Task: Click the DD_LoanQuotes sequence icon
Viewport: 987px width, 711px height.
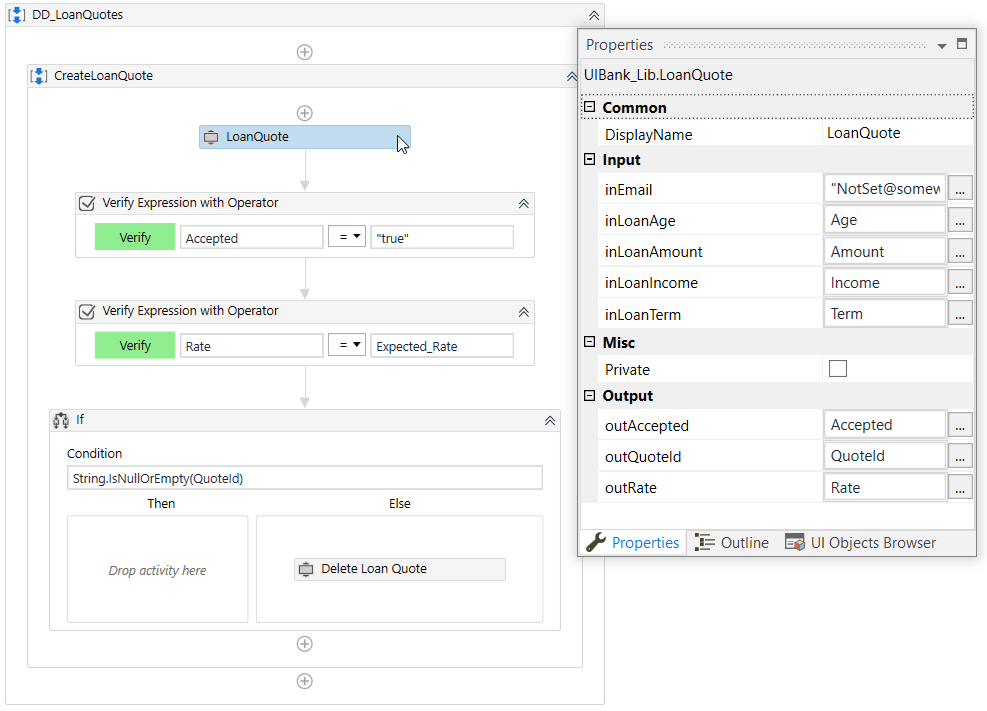Action: pyautogui.click(x=17, y=14)
